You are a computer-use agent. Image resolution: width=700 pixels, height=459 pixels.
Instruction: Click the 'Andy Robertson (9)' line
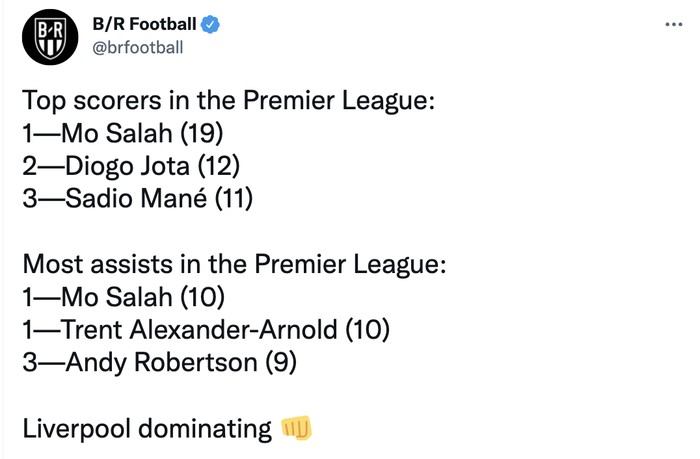(159, 362)
